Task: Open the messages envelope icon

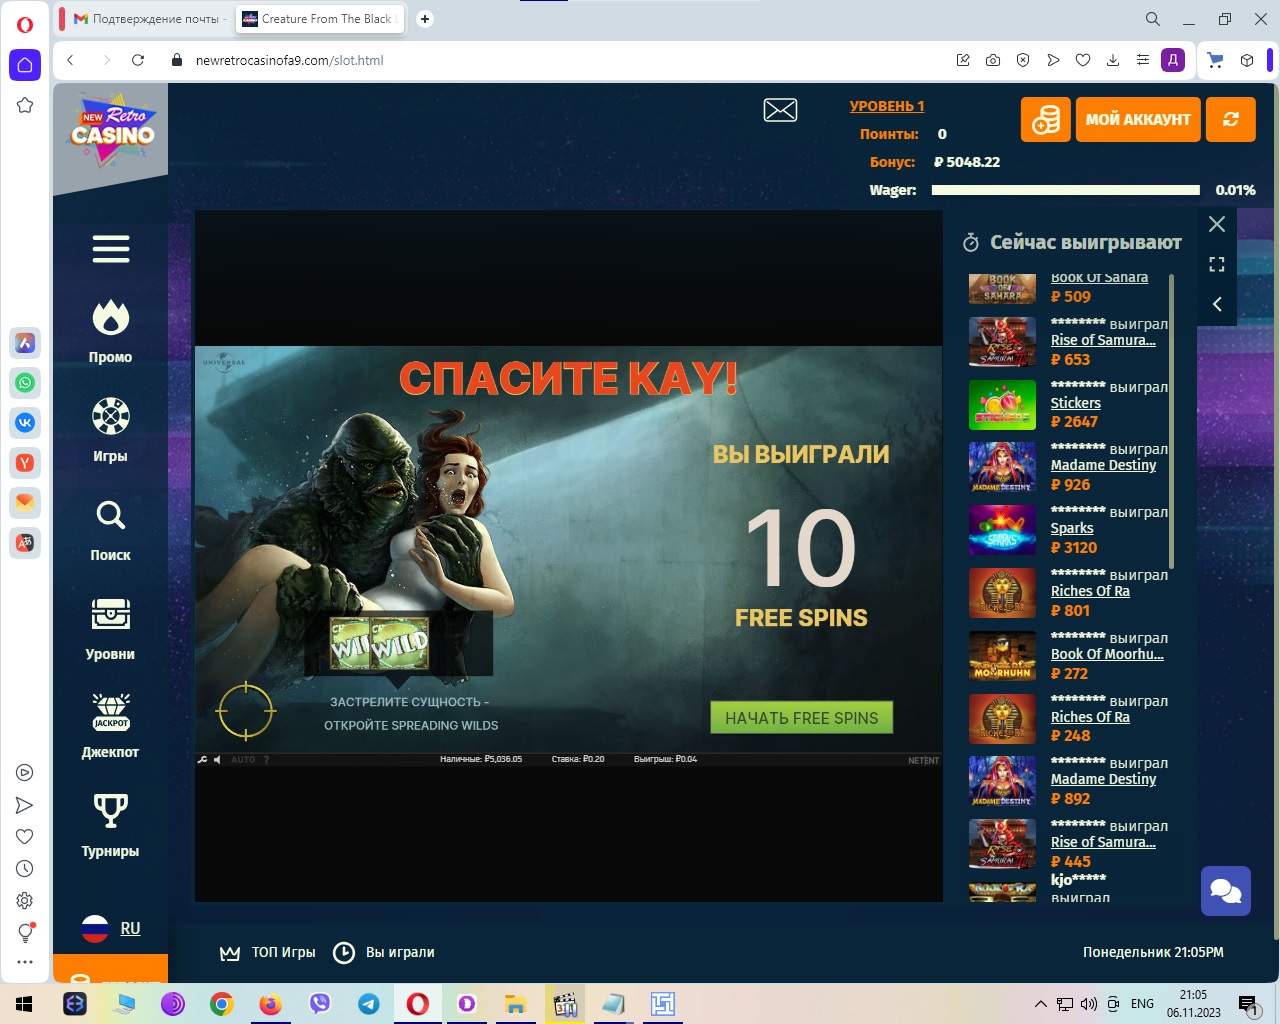Action: coord(780,110)
